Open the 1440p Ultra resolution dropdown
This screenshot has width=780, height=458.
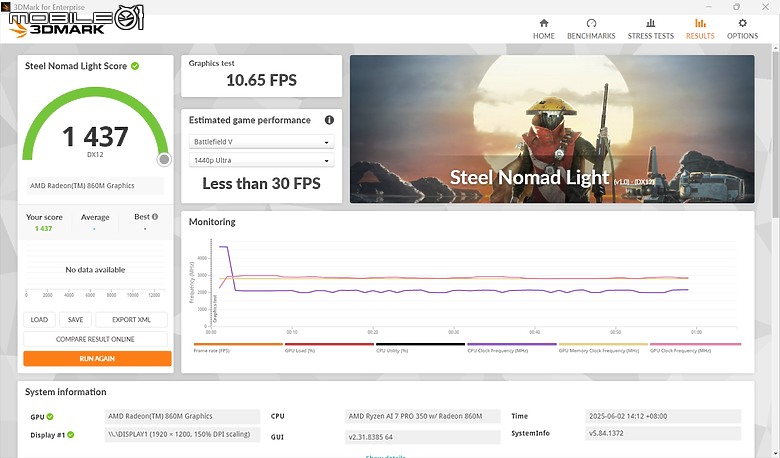[x=261, y=160]
